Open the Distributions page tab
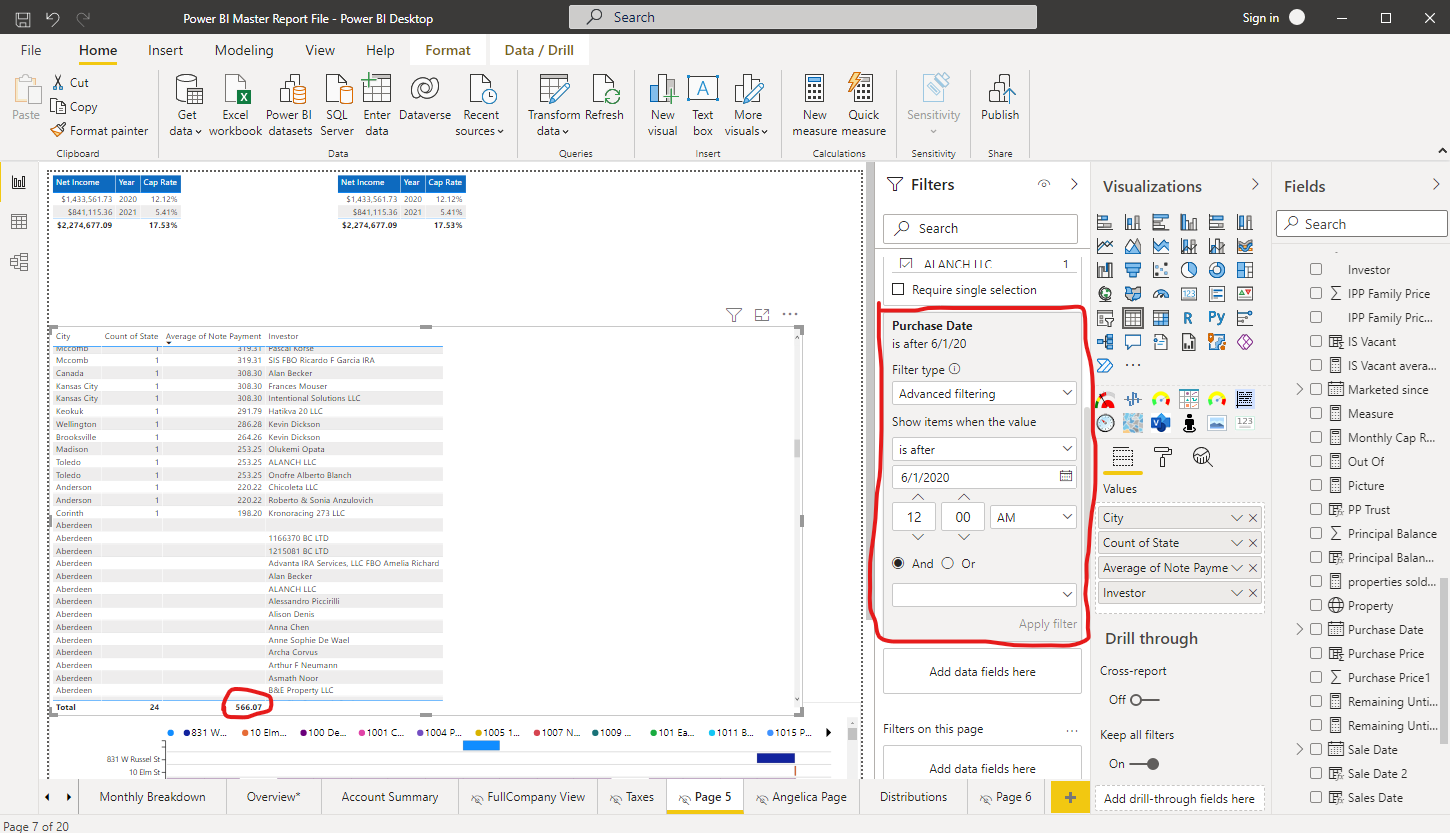 click(913, 797)
